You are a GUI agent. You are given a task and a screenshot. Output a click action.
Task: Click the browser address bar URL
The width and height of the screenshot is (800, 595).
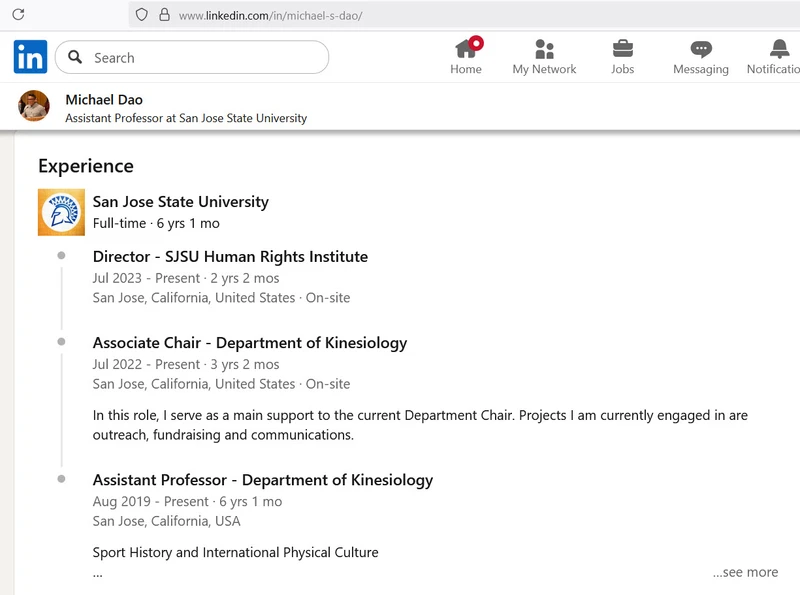pyautogui.click(x=270, y=16)
